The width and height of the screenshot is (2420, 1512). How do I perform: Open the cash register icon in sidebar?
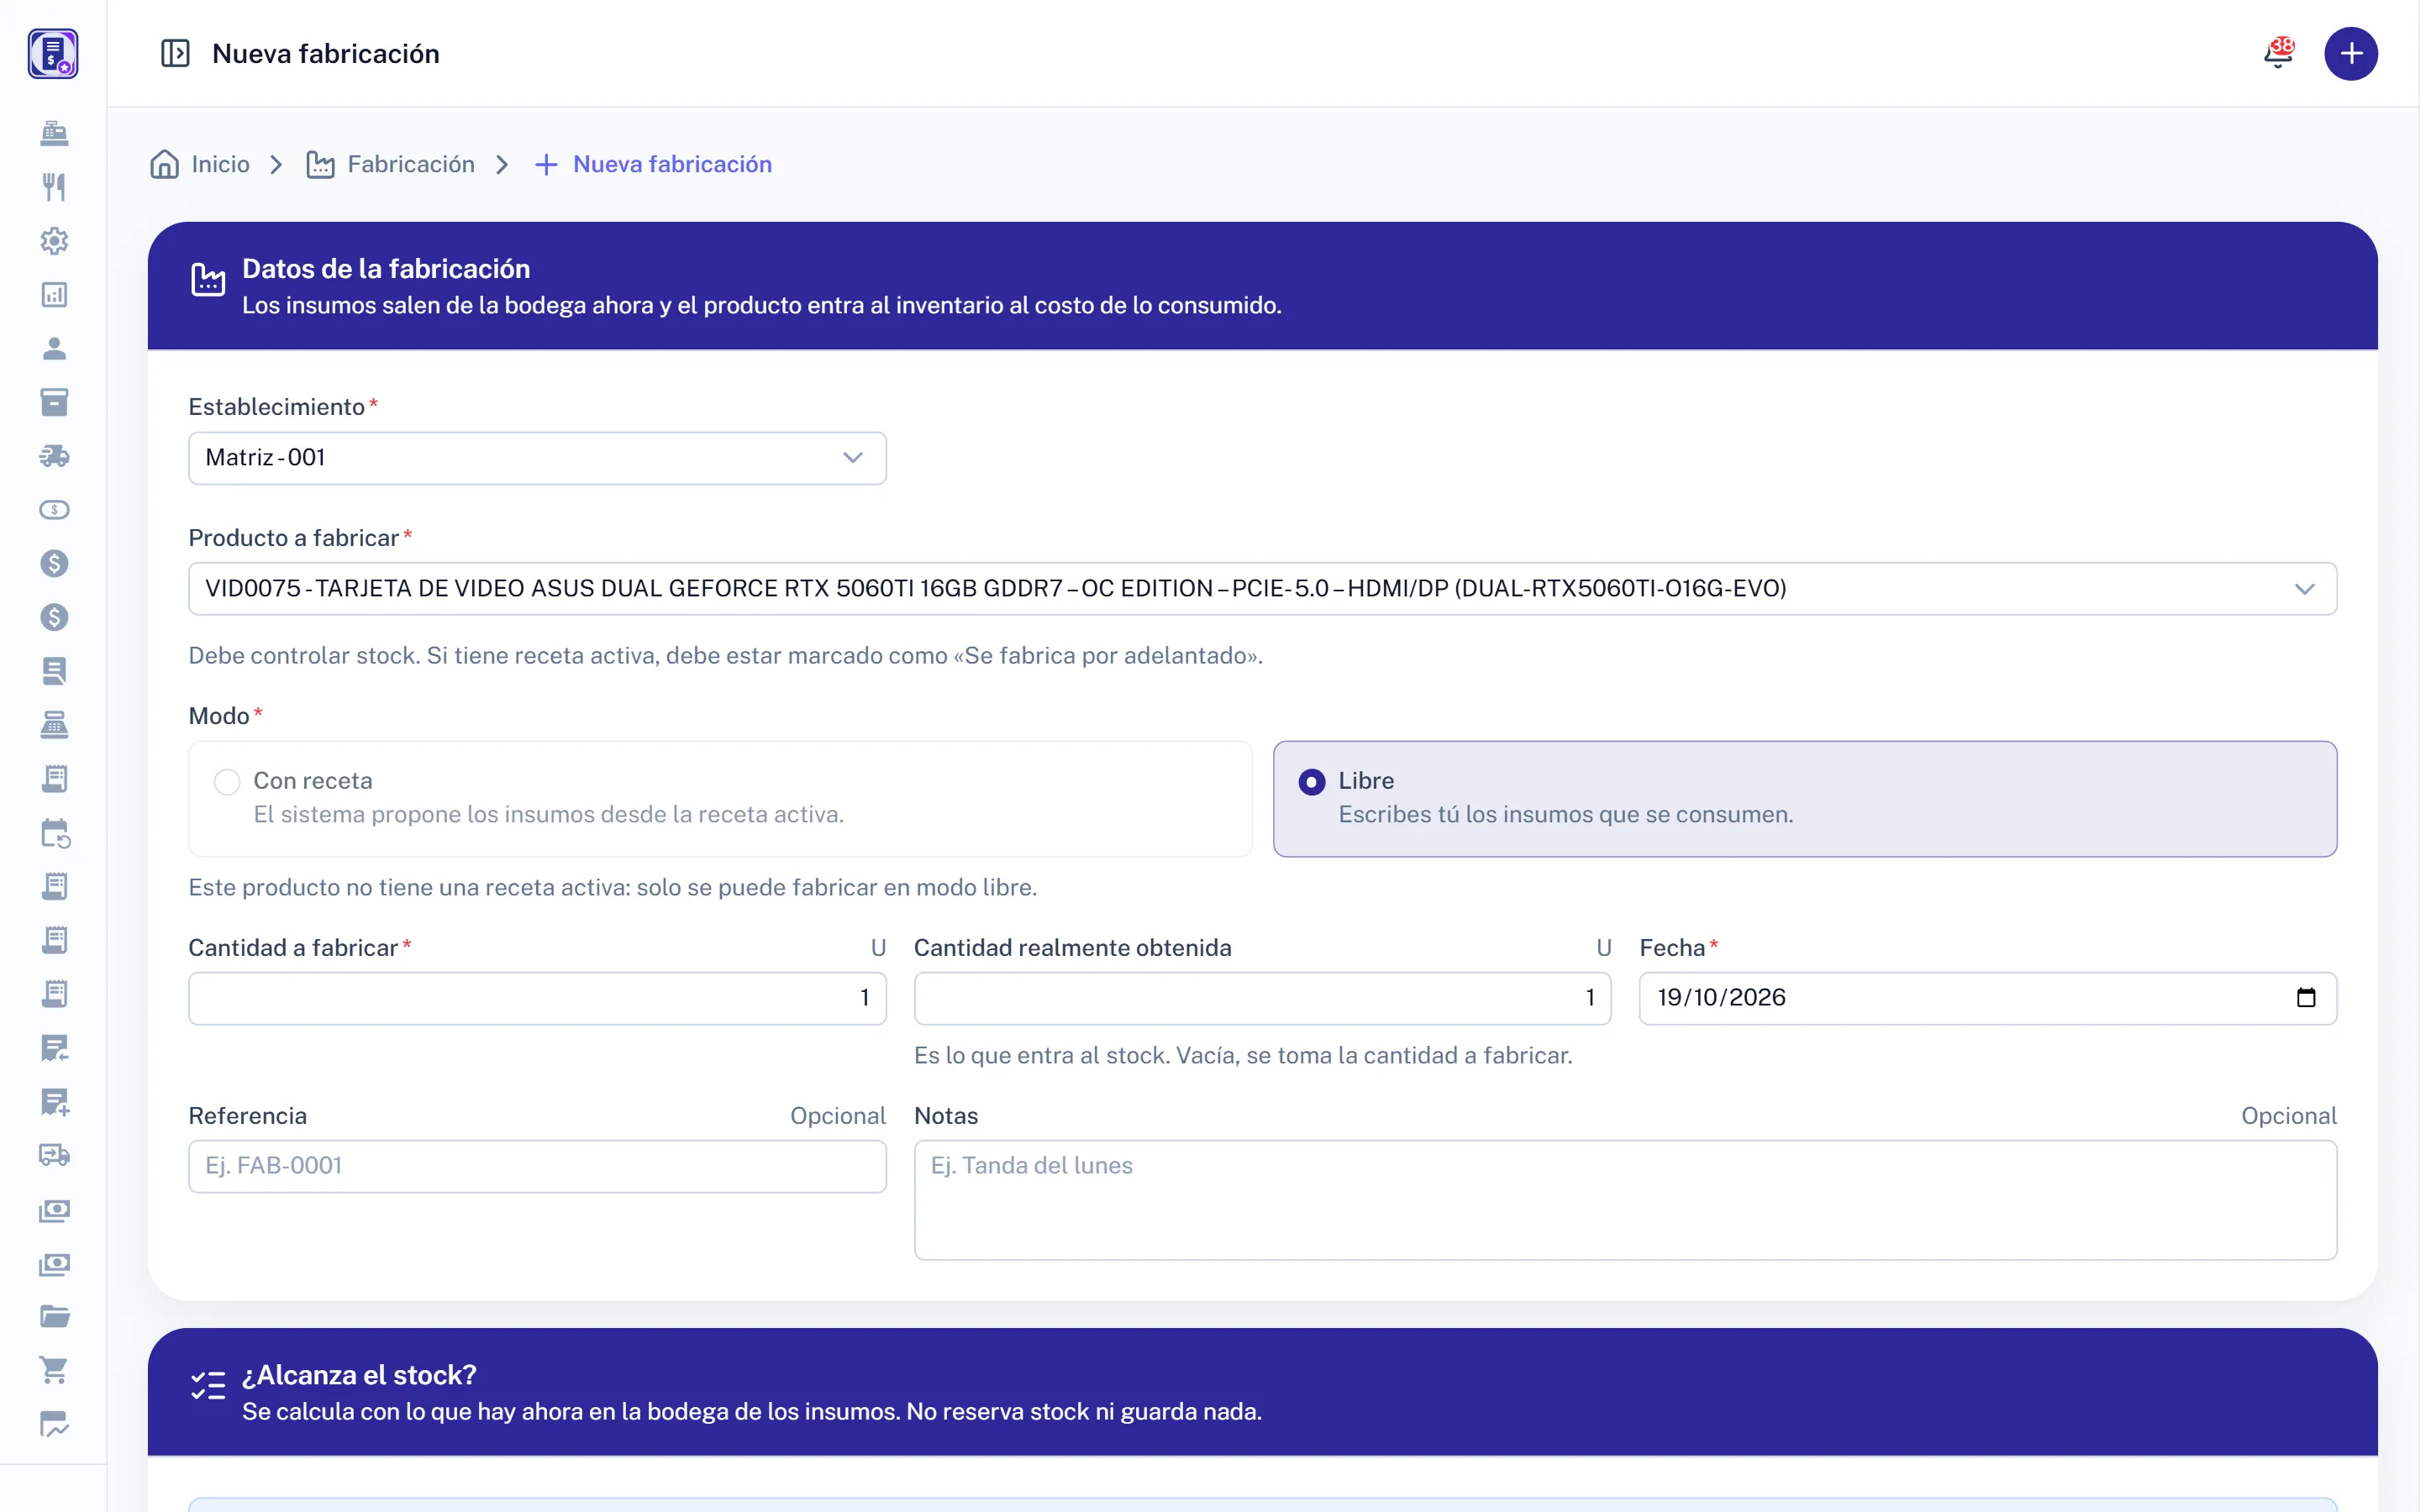54,133
